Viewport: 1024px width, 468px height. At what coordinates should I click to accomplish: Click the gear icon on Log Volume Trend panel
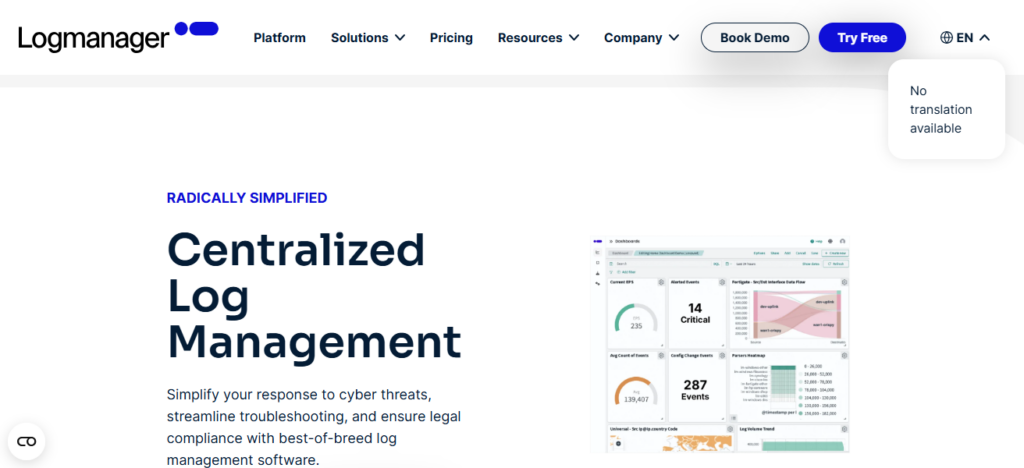844,429
